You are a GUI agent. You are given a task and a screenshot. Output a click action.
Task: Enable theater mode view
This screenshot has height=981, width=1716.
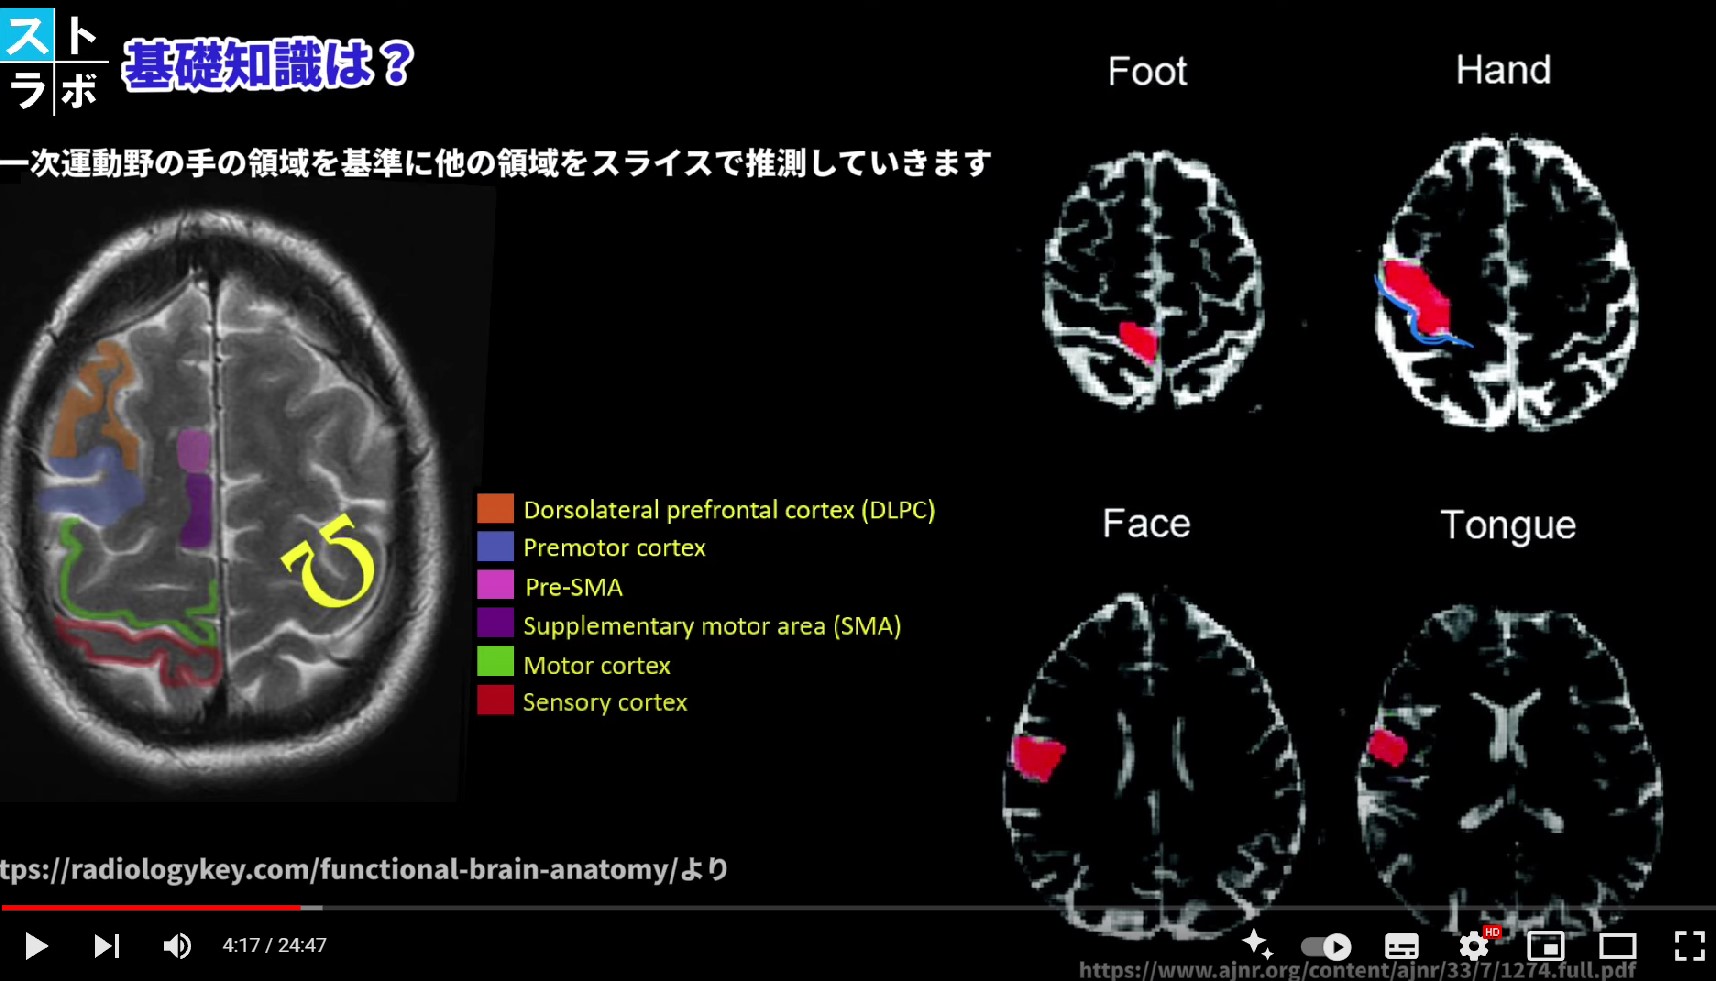[1617, 945]
